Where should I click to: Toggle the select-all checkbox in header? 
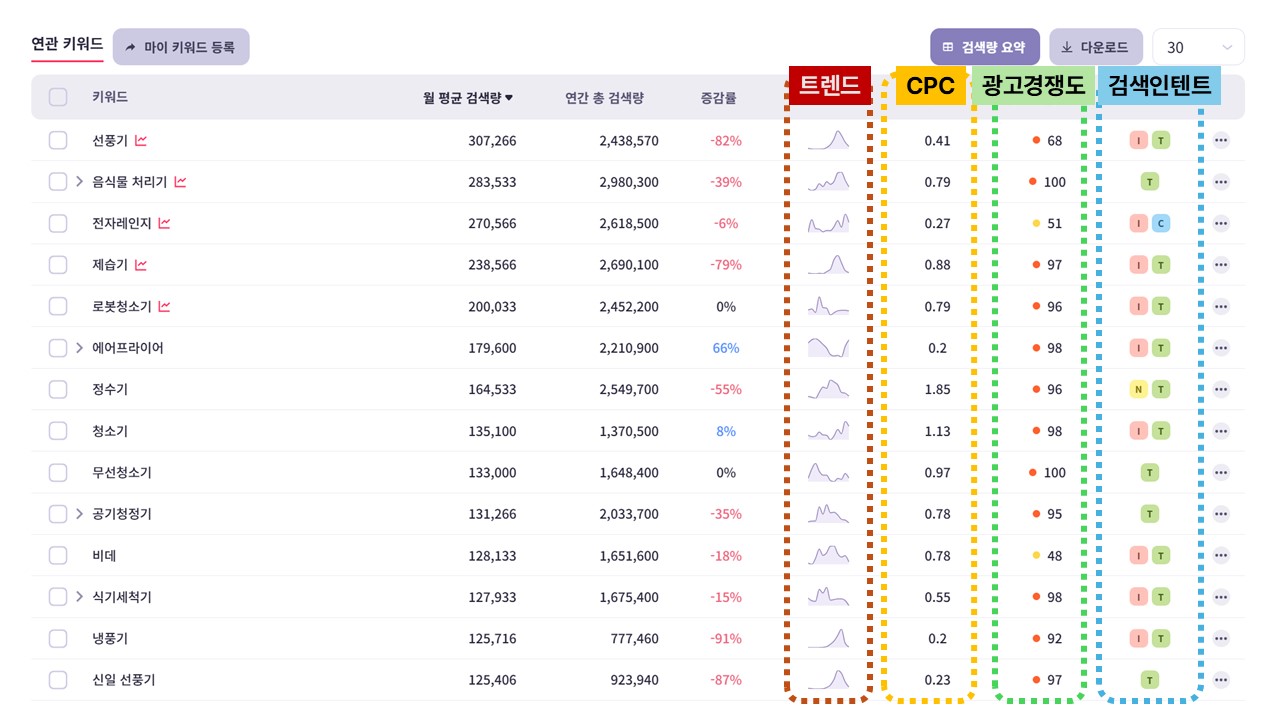pos(58,97)
